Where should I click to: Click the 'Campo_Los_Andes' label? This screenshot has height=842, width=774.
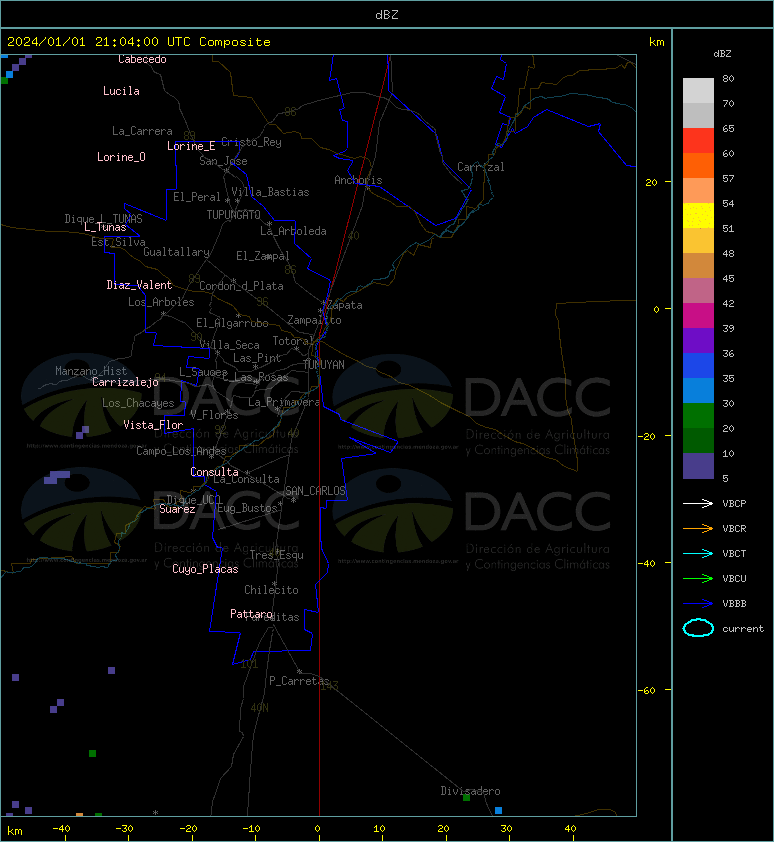pos(181,451)
